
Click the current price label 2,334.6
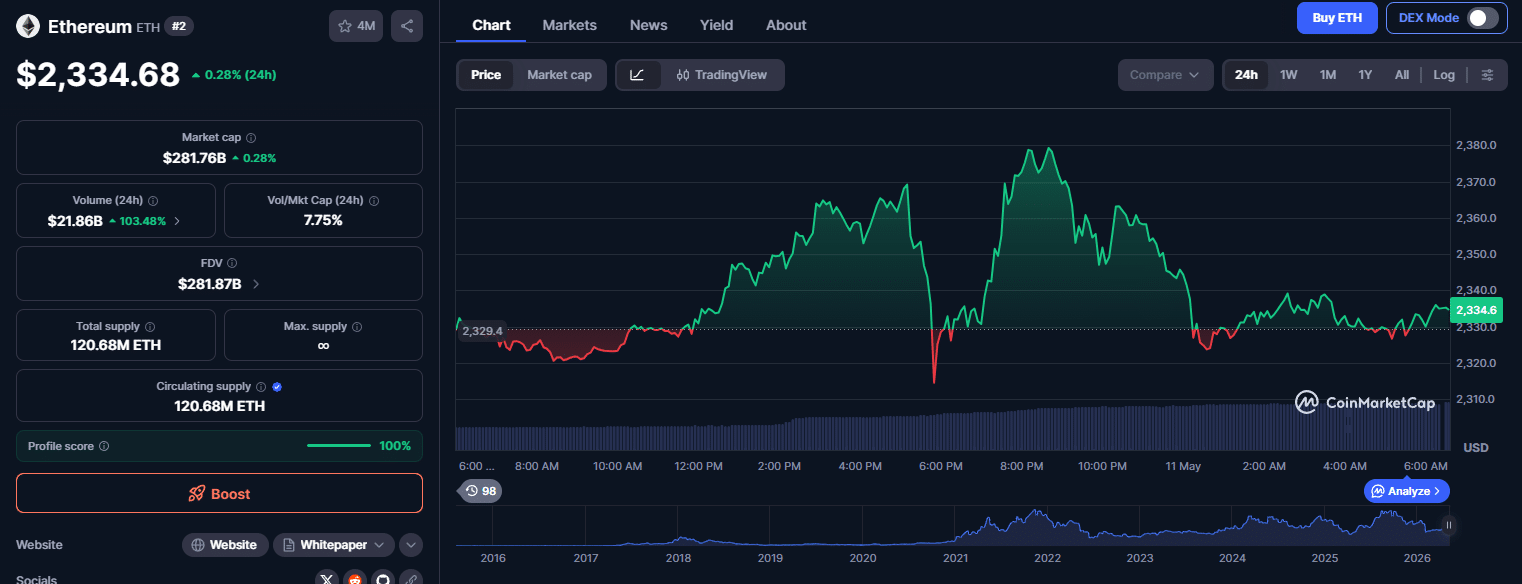(x=1476, y=310)
